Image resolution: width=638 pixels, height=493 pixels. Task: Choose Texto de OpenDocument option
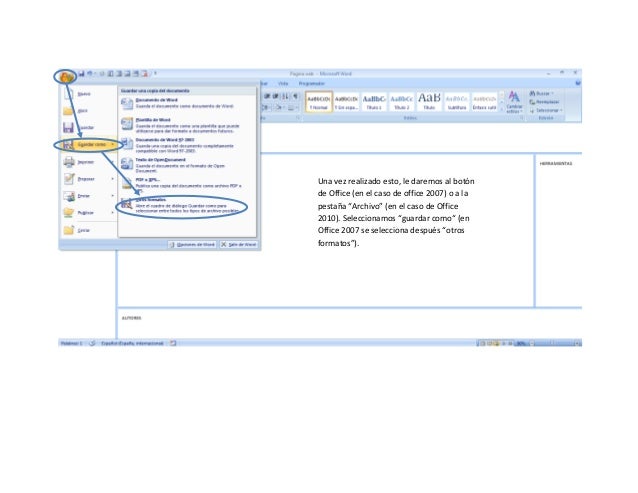[x=188, y=165]
